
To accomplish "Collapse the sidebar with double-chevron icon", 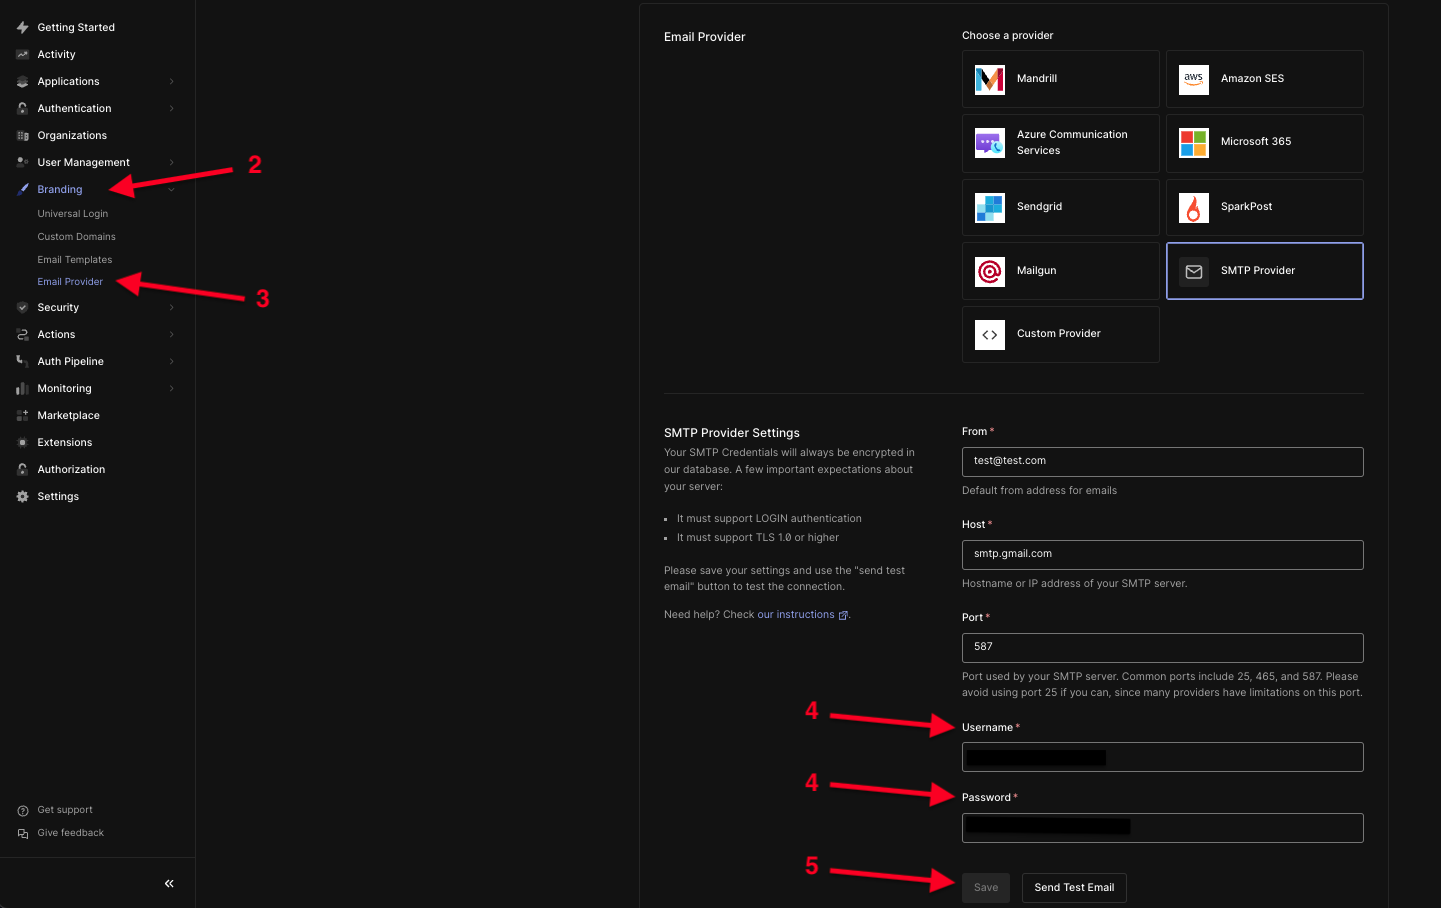I will pyautogui.click(x=169, y=884).
